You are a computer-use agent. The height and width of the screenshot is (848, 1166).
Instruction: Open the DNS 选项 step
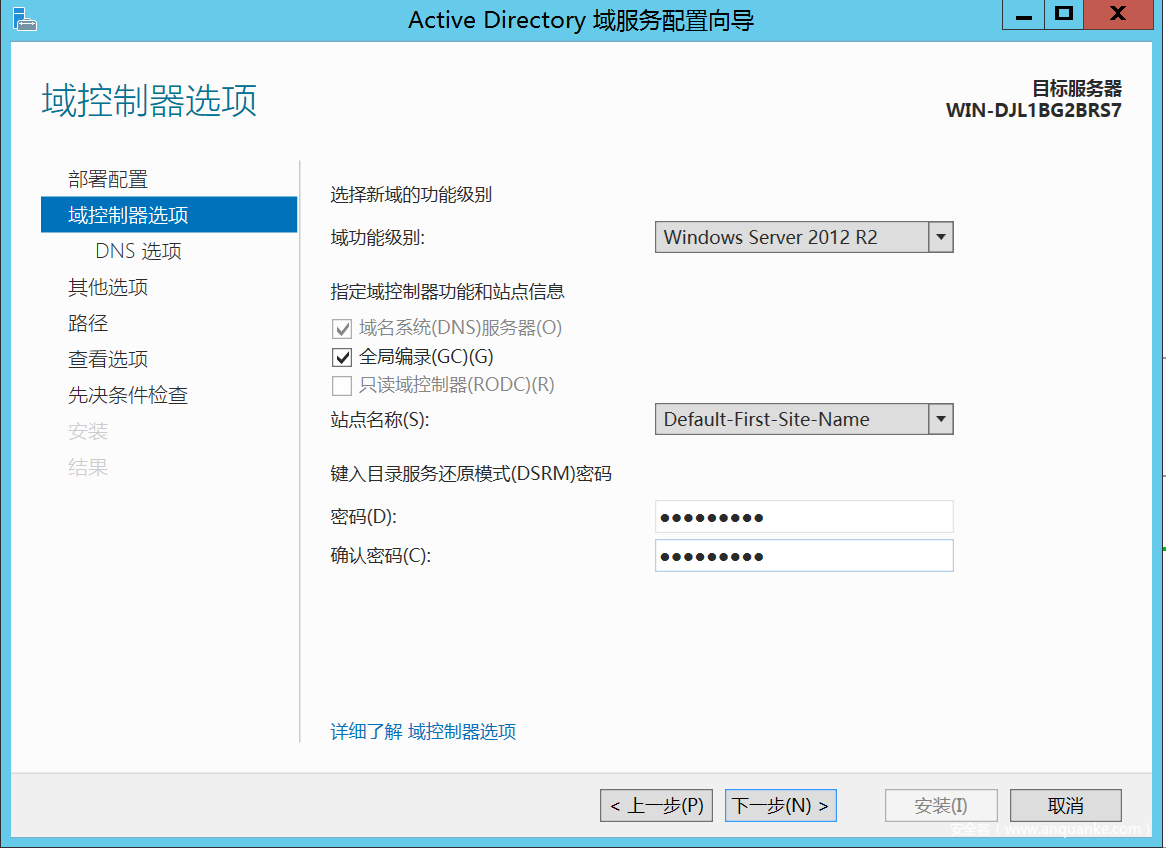point(138,251)
